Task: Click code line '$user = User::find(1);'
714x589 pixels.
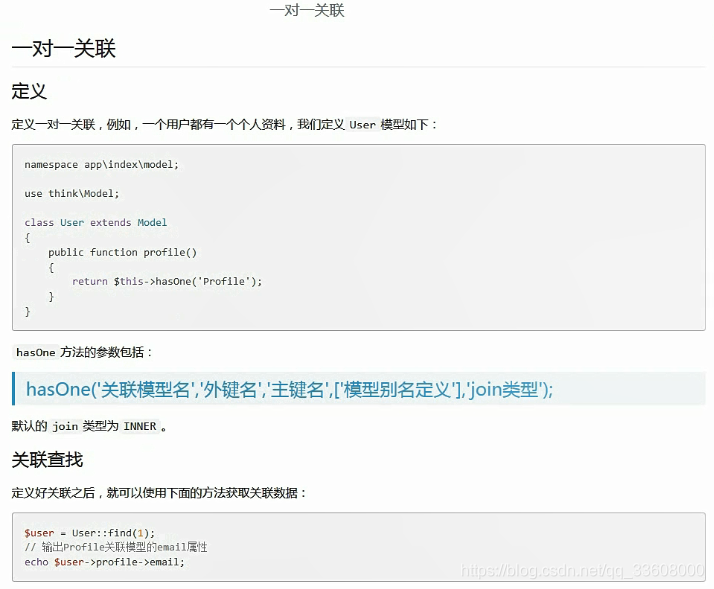Action: [90, 533]
